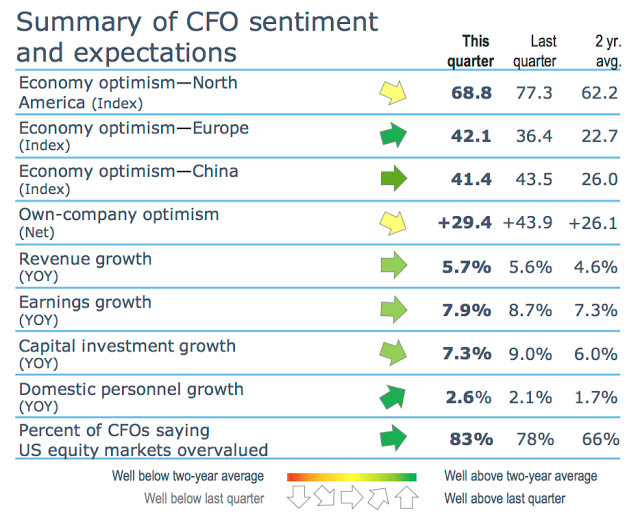Click 'Well above two-year average' legend text
Viewport: 640px width, 517px height.
click(x=520, y=476)
